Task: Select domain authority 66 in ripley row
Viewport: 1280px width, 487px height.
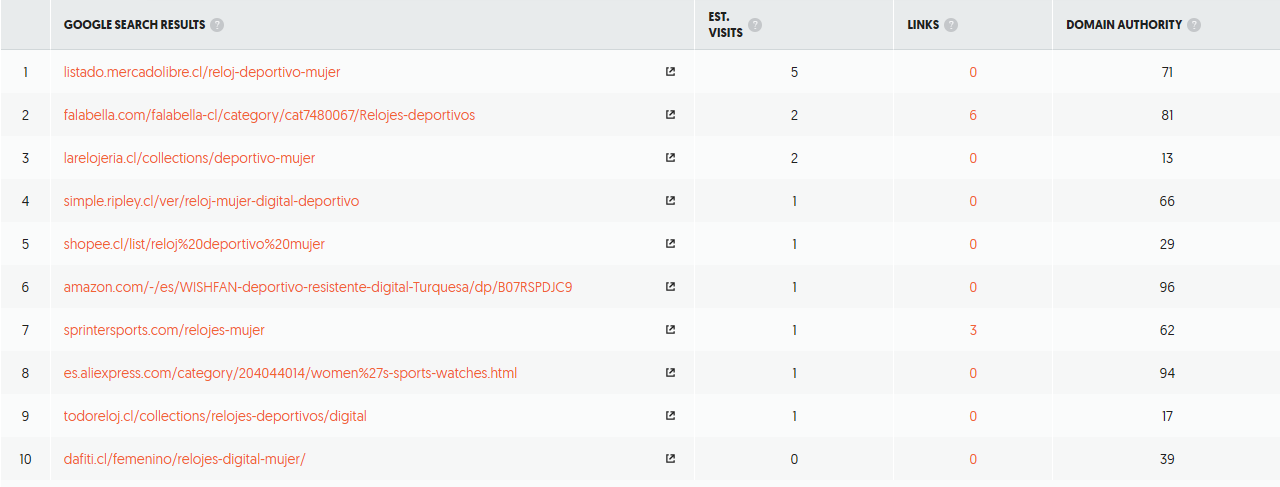Action: [x=1167, y=201]
